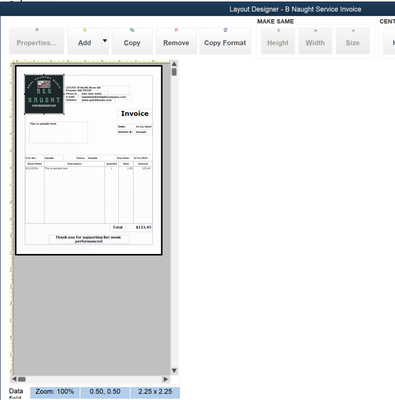Select the $123.45 total amount field

pyautogui.click(x=139, y=227)
